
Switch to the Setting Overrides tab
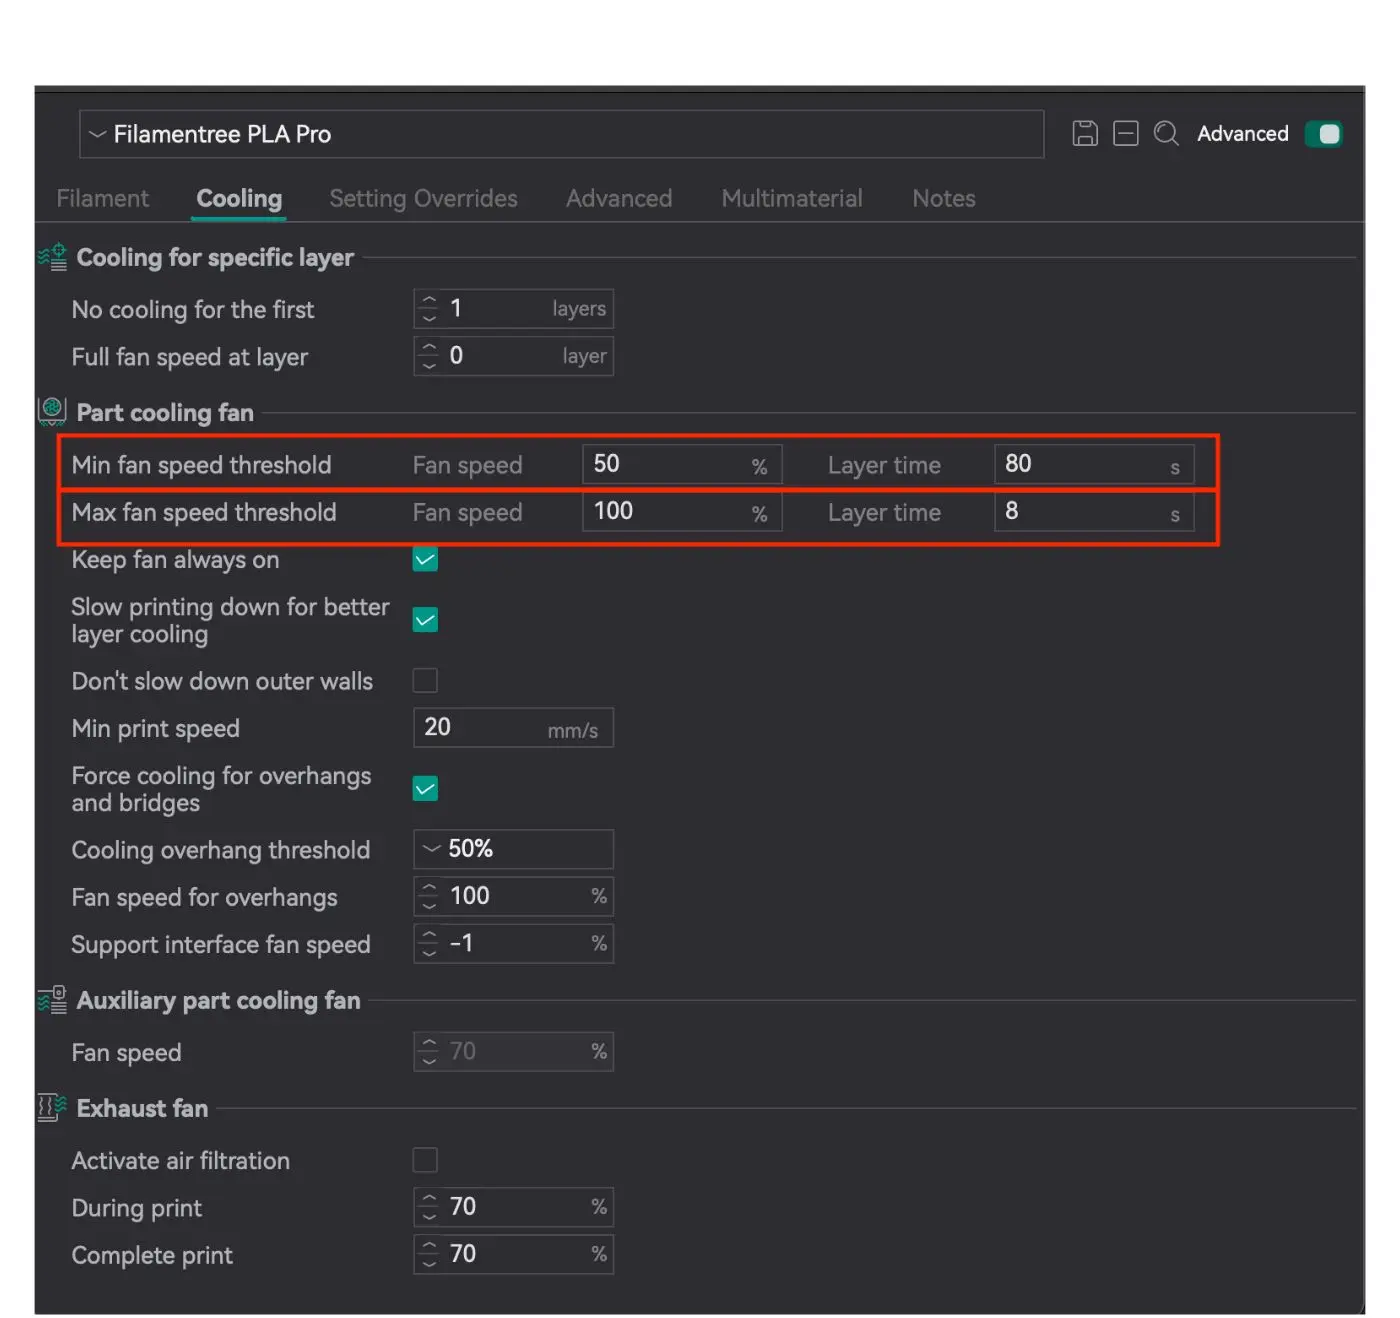423,199
